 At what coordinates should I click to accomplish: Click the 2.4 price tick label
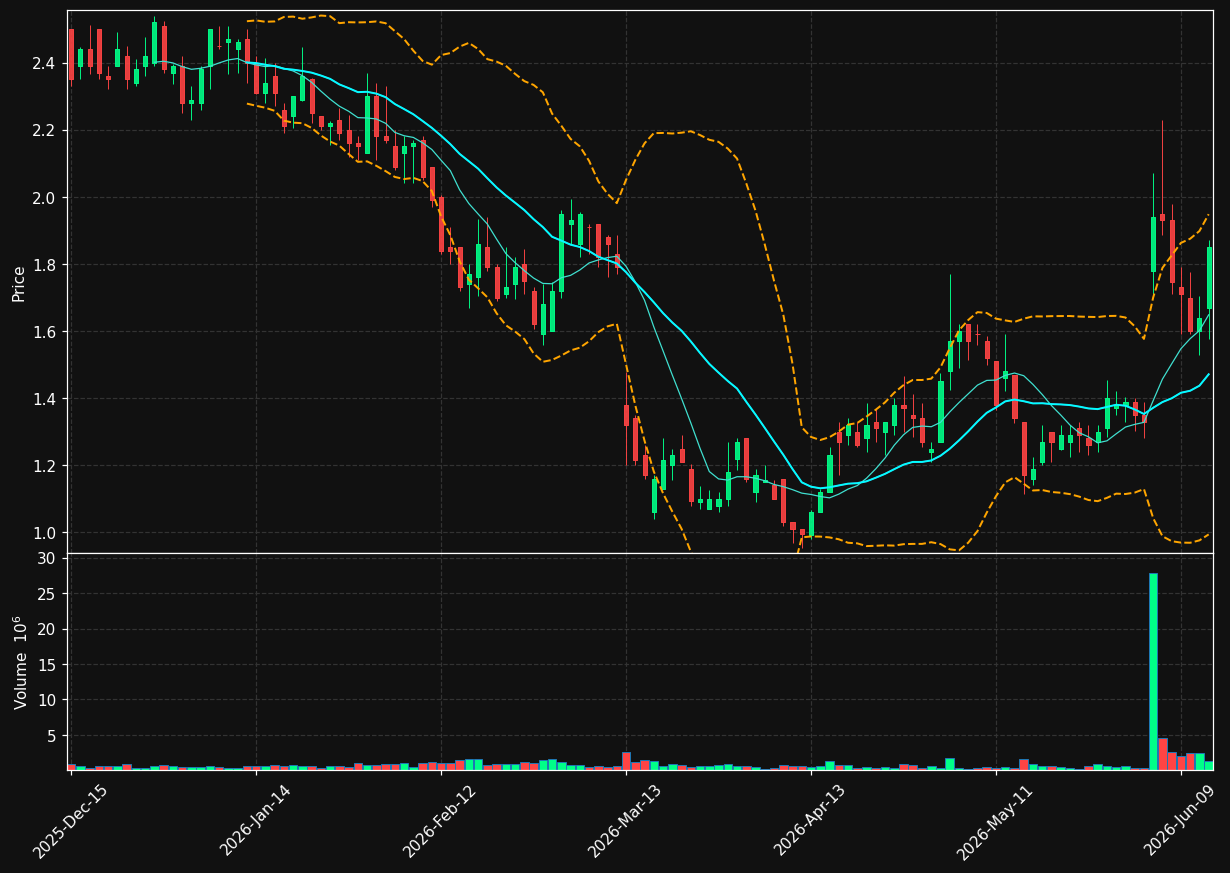[43, 64]
